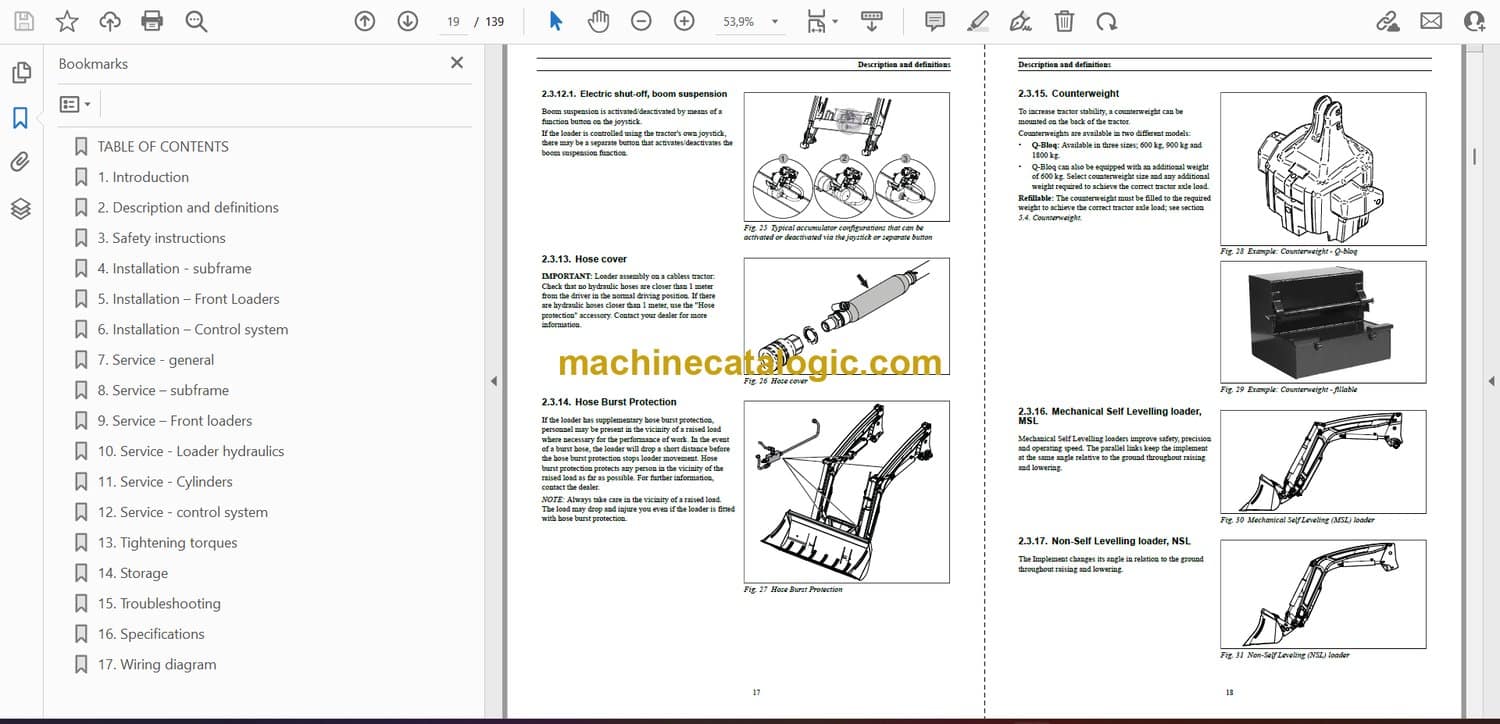
Task: Go to '2. Description and definitions' bookmark
Action: tap(188, 207)
